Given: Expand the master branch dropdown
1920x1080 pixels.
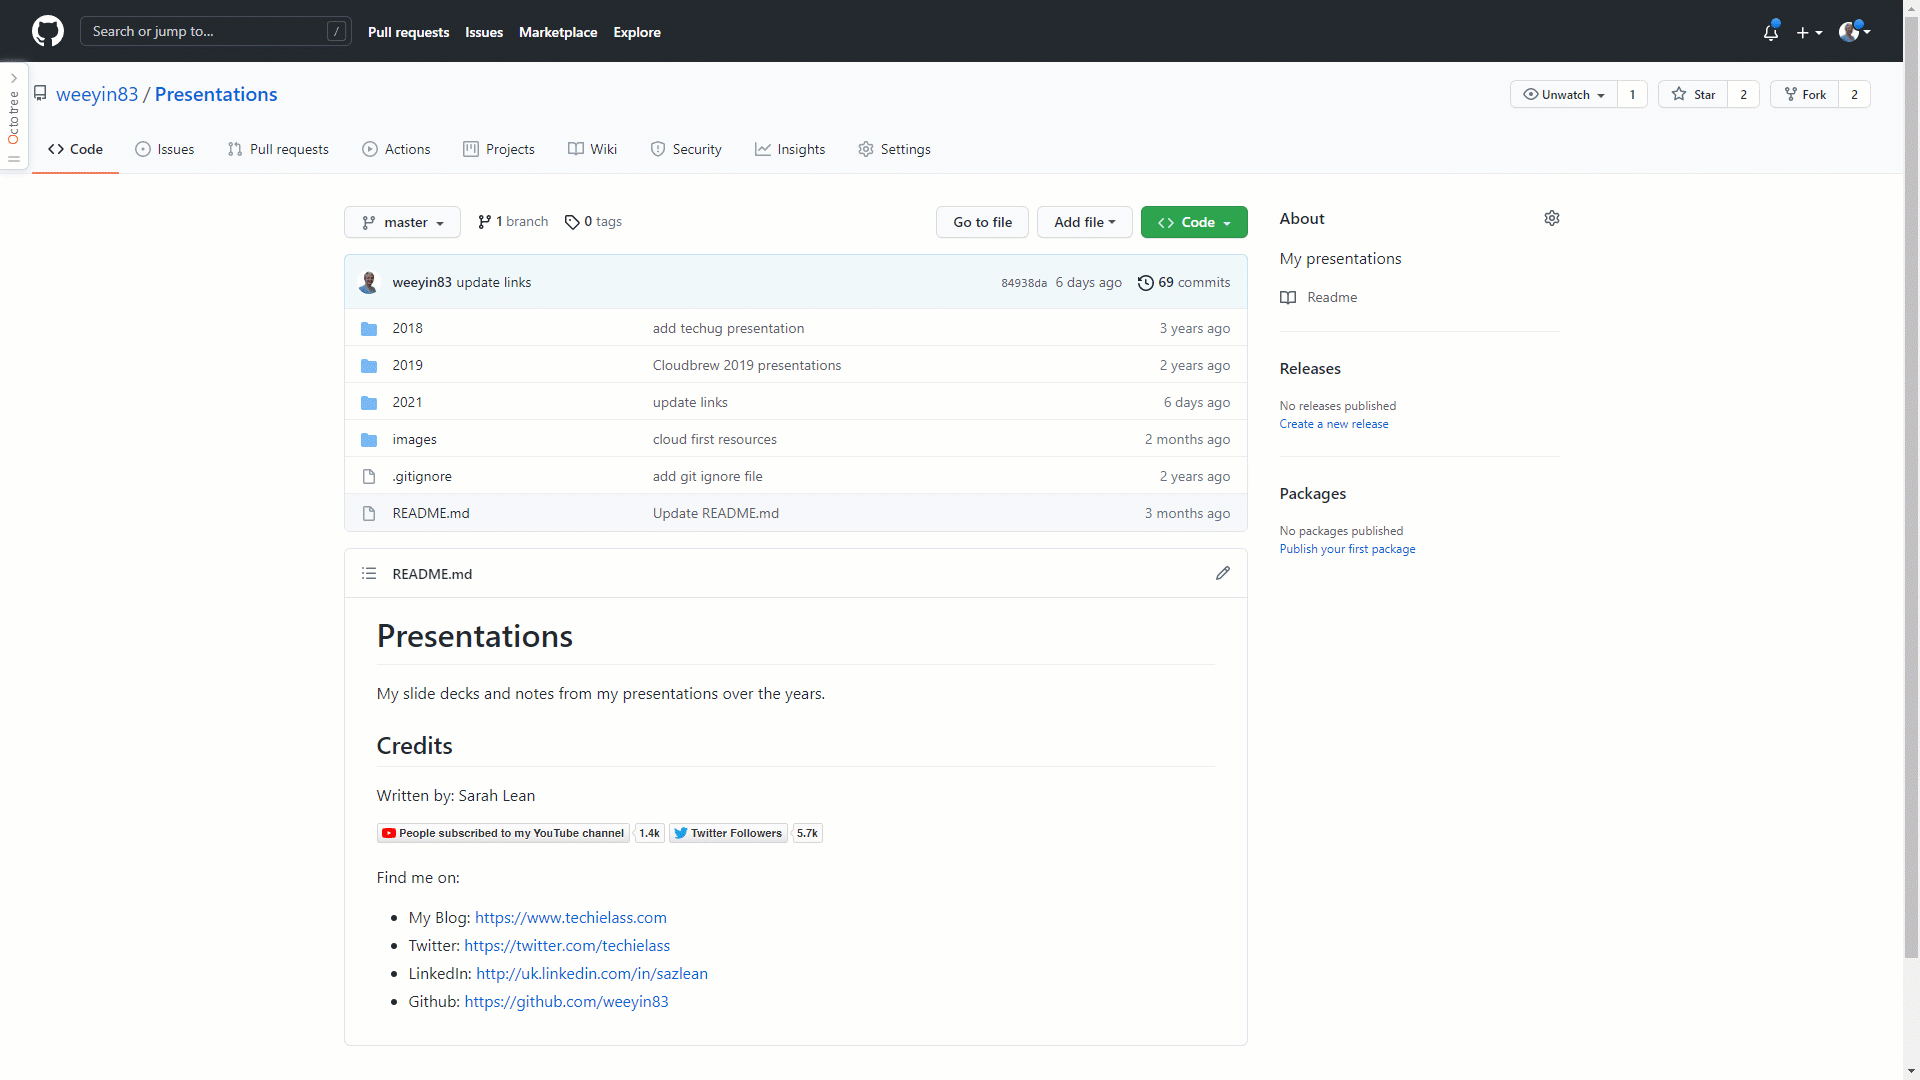Looking at the screenshot, I should point(402,220).
